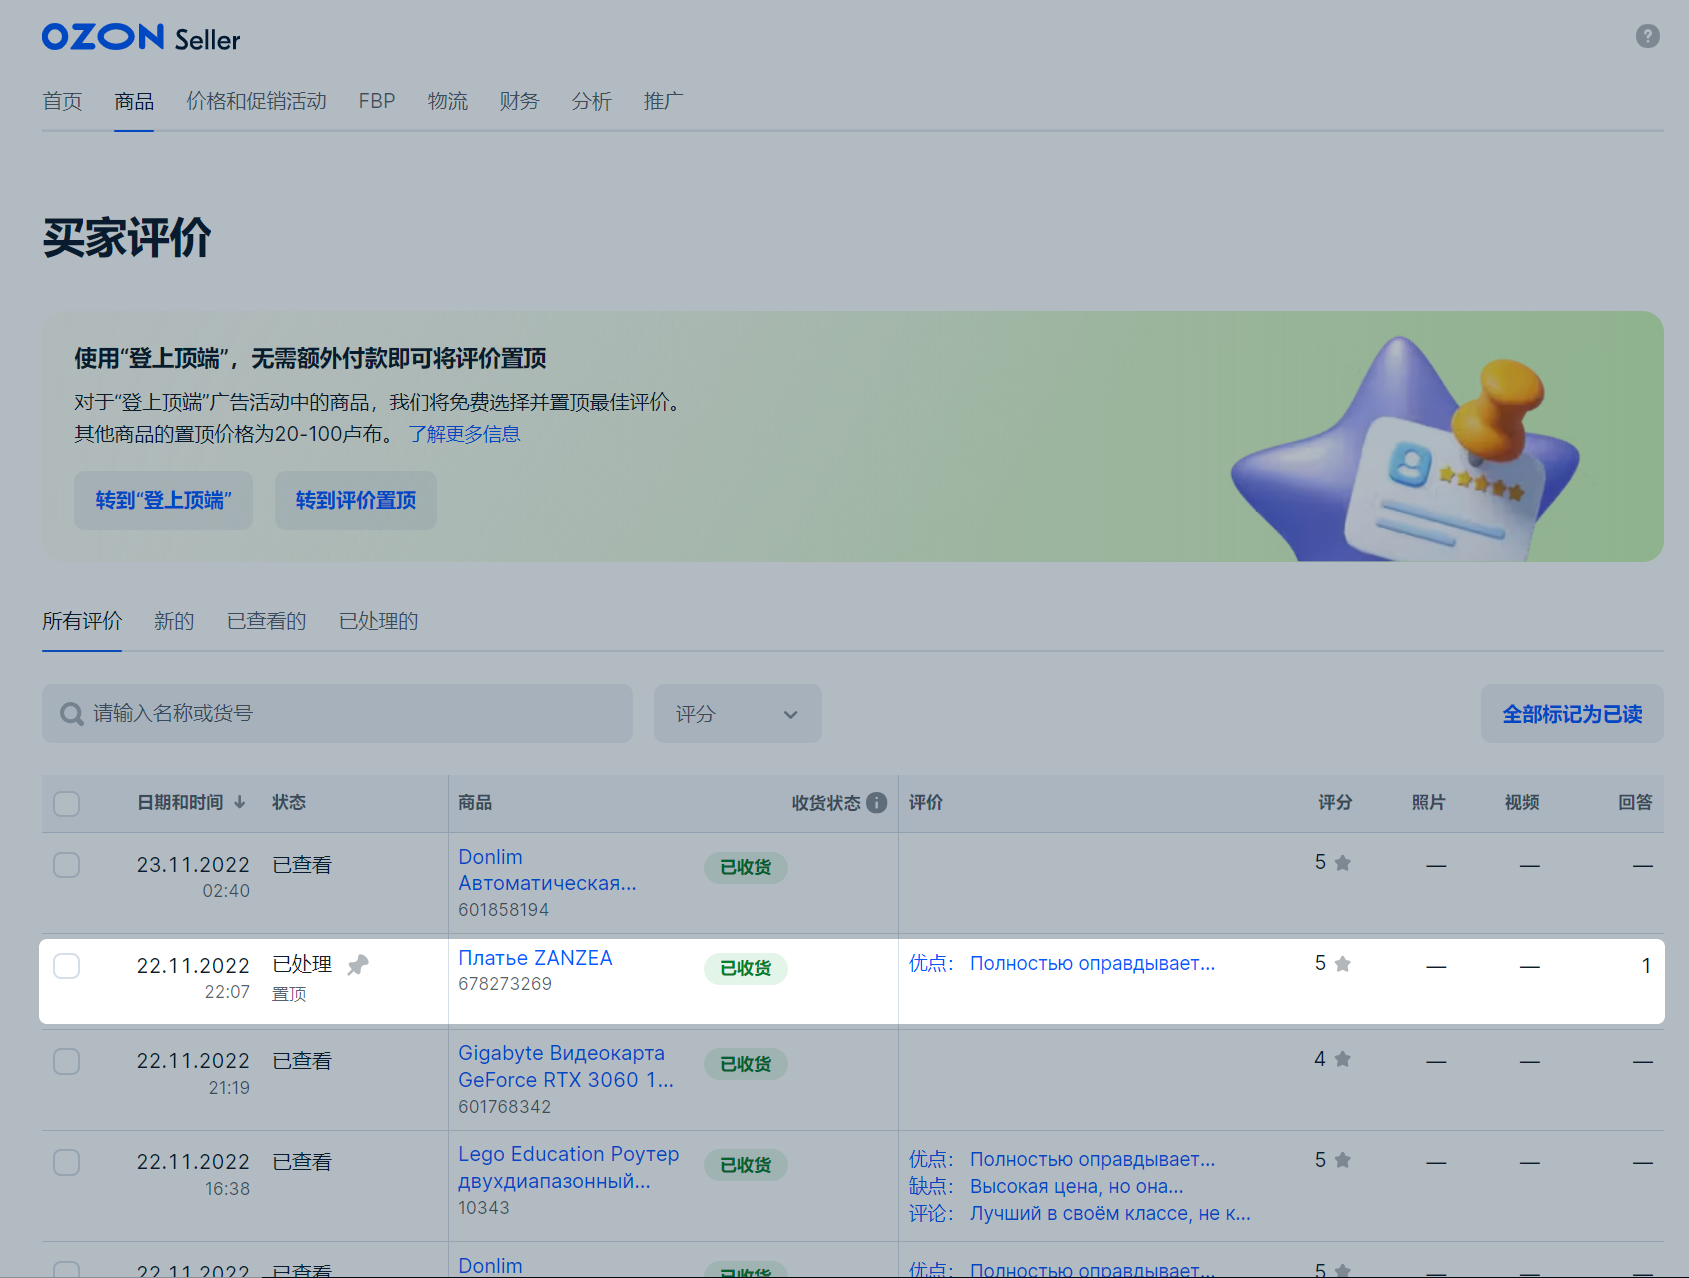Open the 评分 rating filter dropdown
Screen dimensions: 1689x1278
point(738,714)
